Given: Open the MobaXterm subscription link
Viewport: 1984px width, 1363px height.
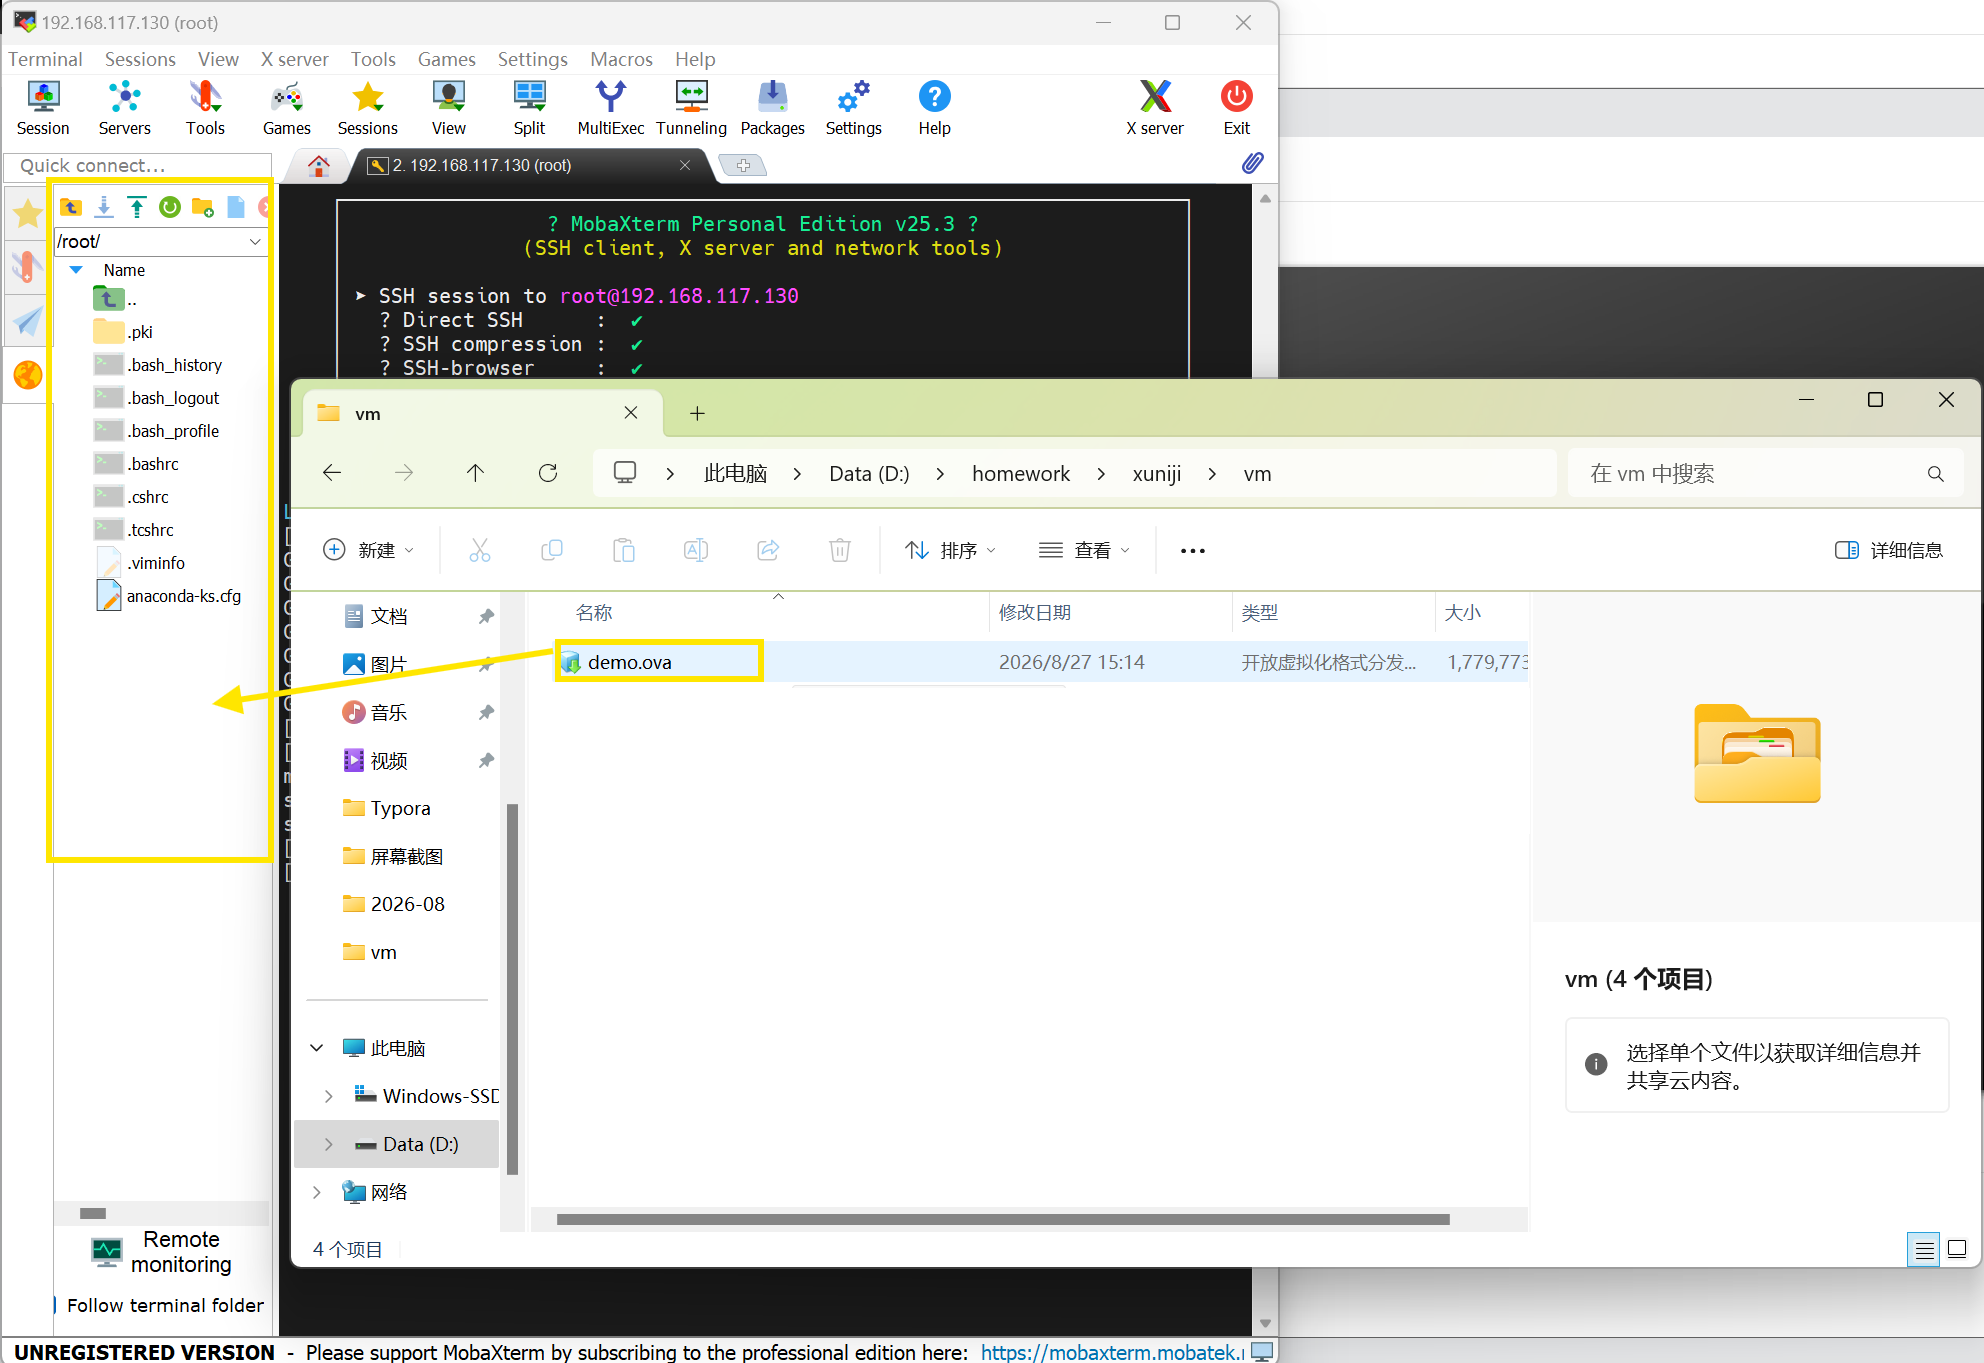Looking at the screenshot, I should point(1112,1352).
